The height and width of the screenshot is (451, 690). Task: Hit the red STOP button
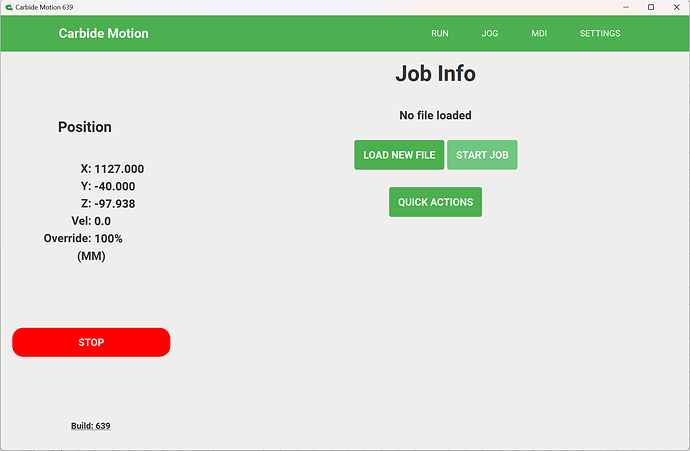(91, 342)
